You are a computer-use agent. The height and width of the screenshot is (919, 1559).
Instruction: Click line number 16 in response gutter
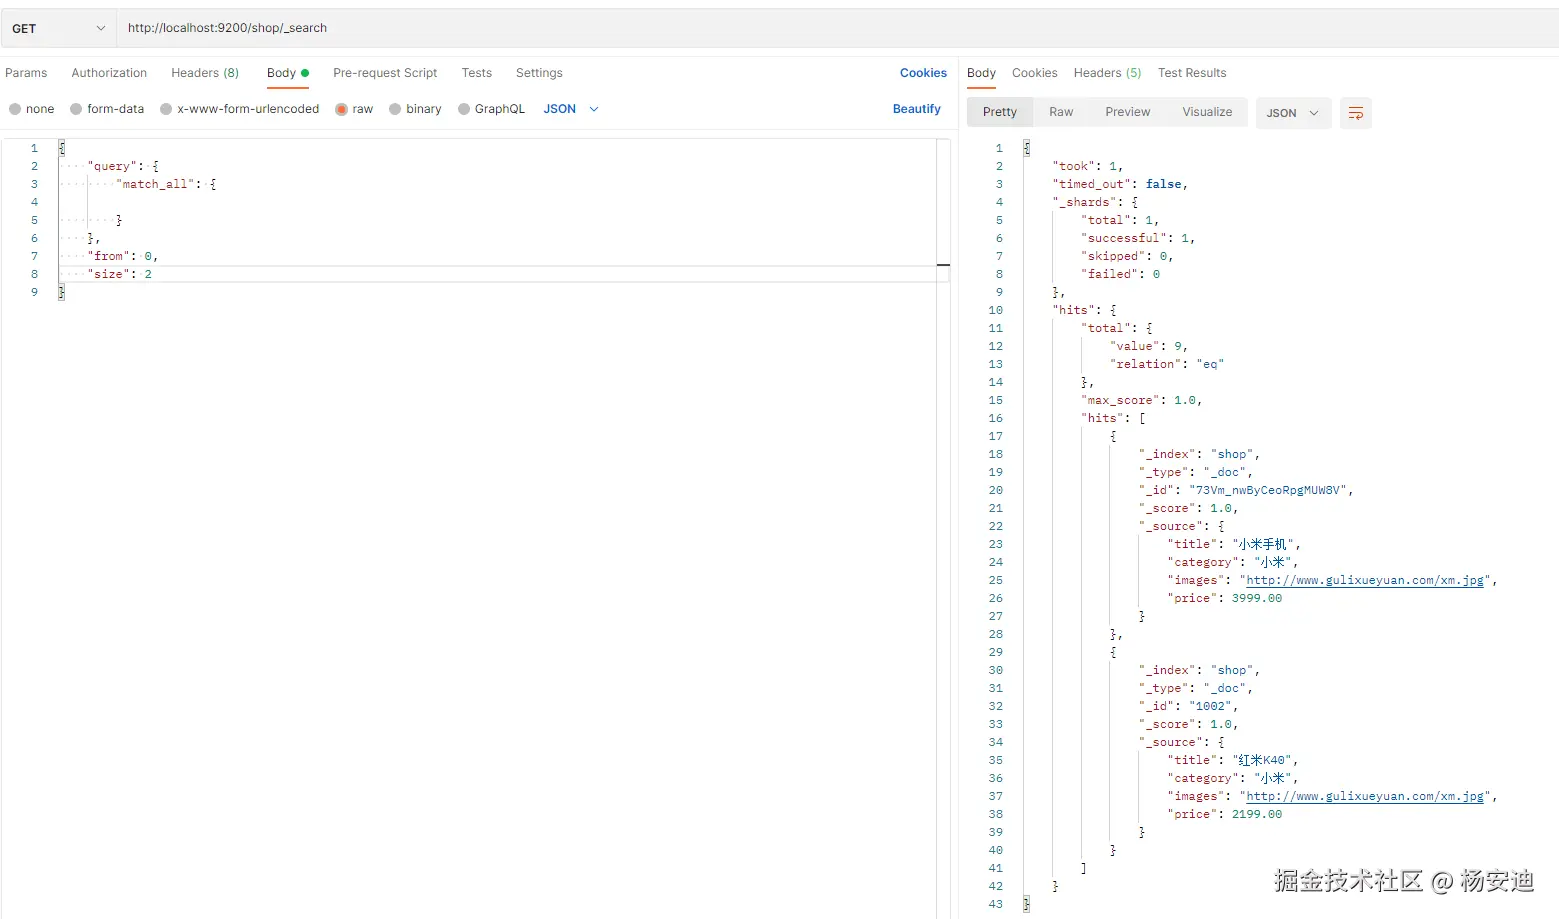point(995,418)
